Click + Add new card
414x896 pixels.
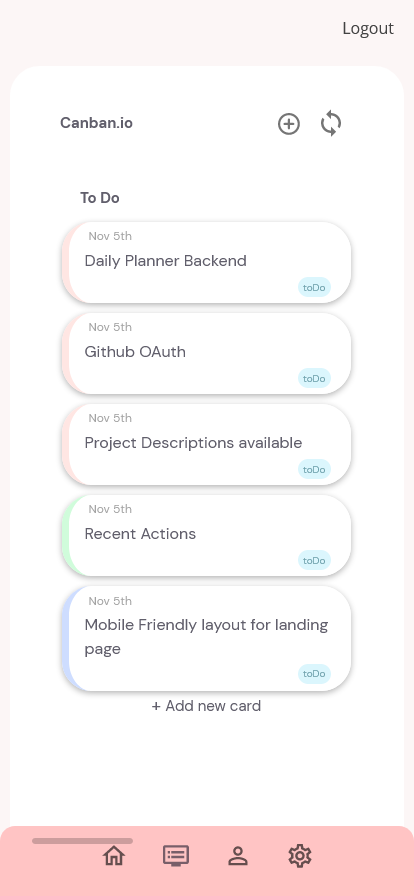tap(206, 706)
